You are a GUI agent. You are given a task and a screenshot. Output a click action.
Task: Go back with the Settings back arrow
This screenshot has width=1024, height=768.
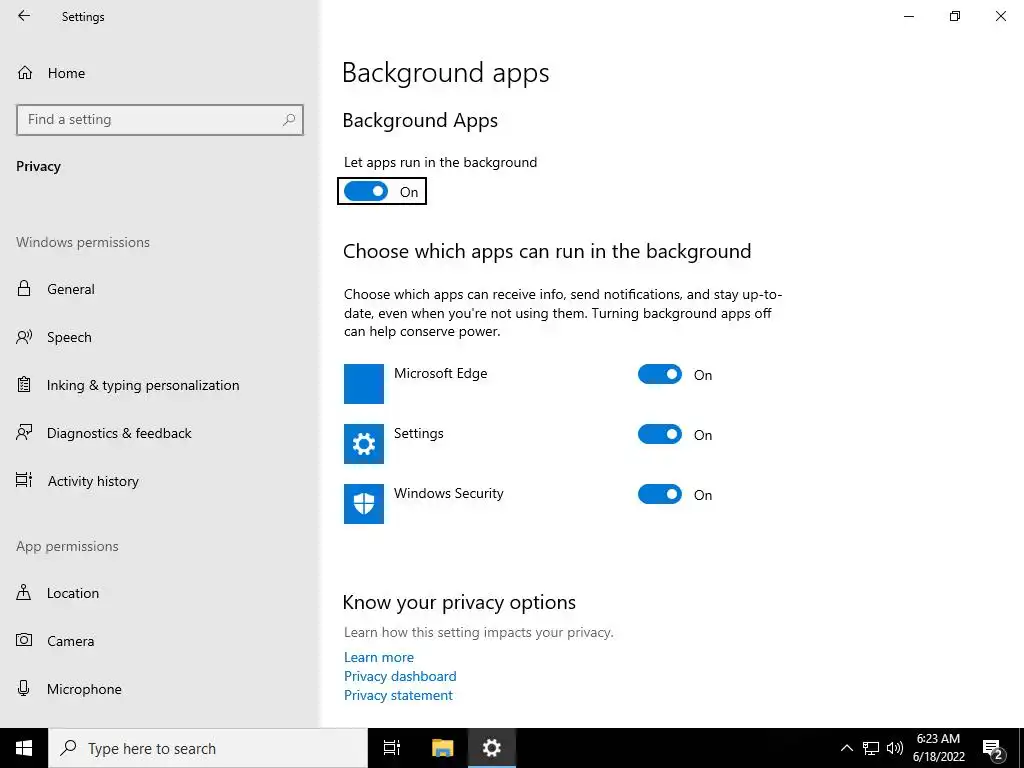24,16
